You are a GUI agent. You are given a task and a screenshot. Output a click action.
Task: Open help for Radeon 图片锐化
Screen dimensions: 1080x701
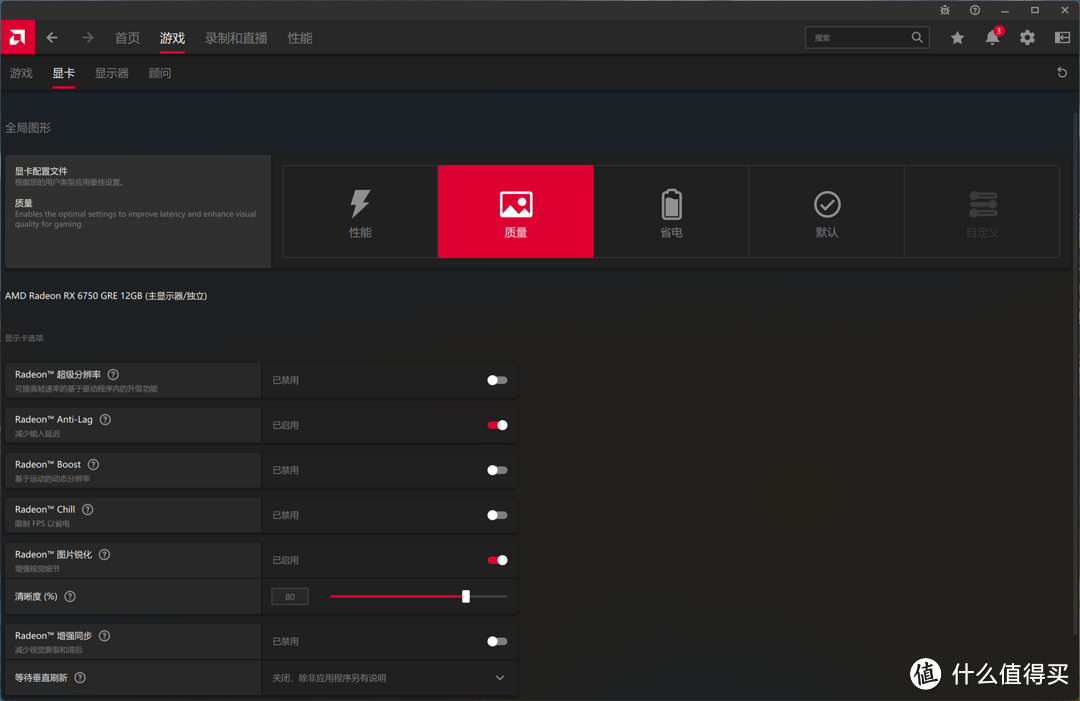(105, 554)
